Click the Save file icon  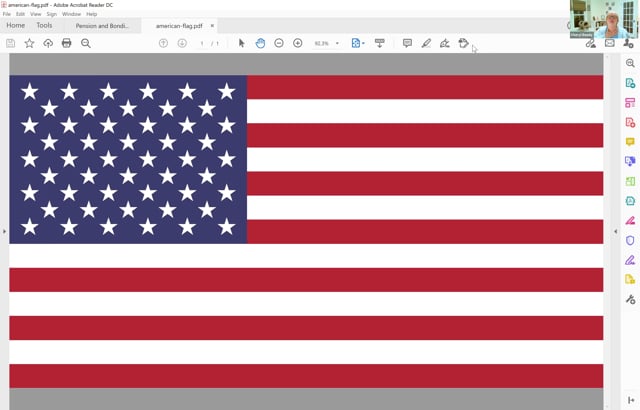coord(11,43)
